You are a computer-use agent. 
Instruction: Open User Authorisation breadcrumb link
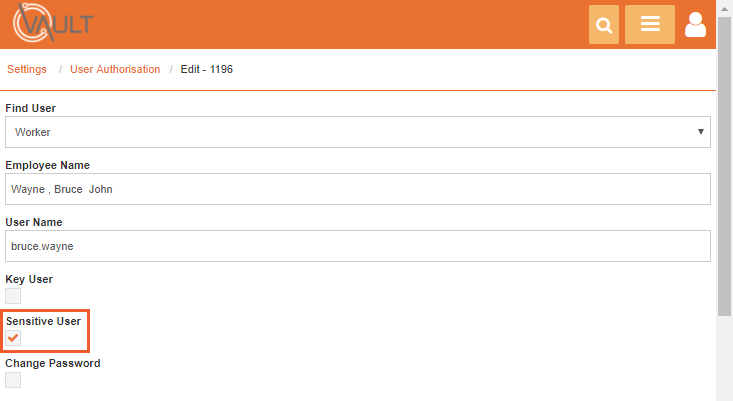(115, 69)
